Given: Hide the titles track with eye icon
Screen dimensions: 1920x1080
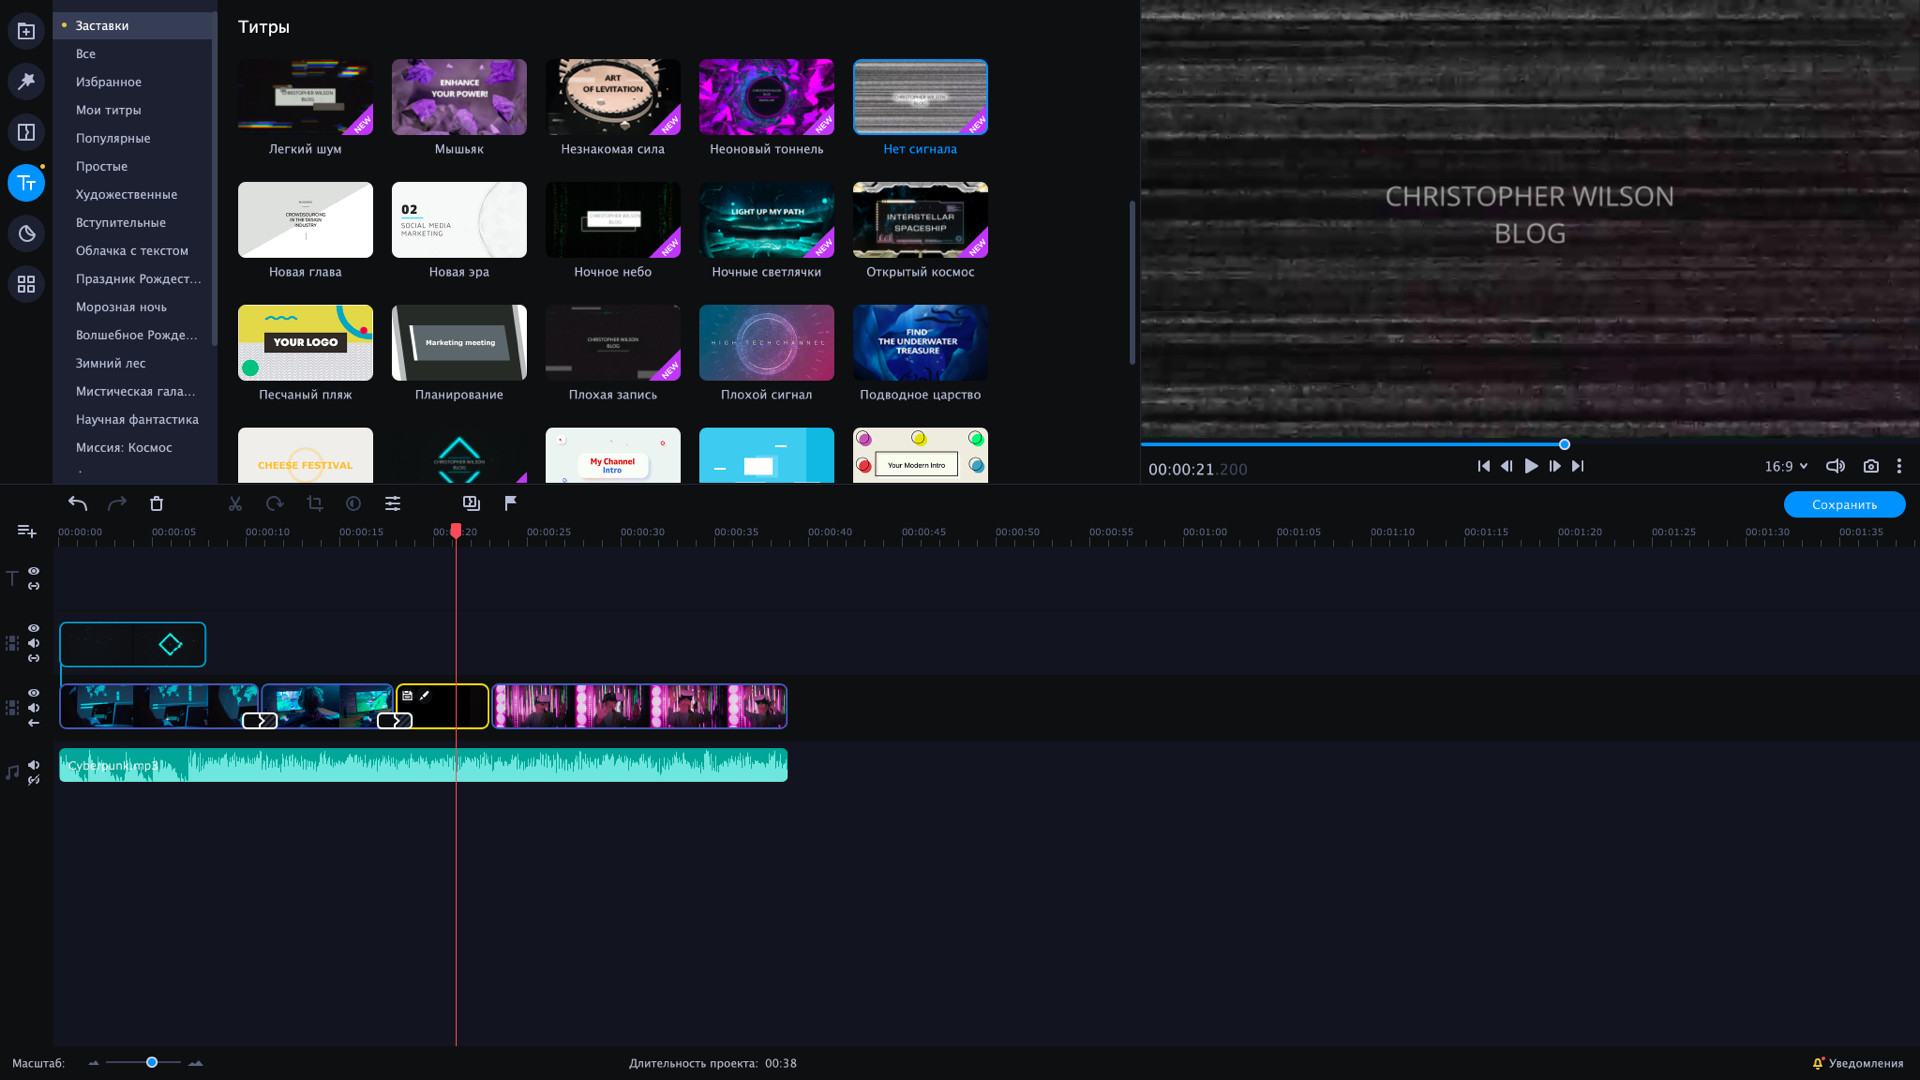Looking at the screenshot, I should [x=34, y=571].
